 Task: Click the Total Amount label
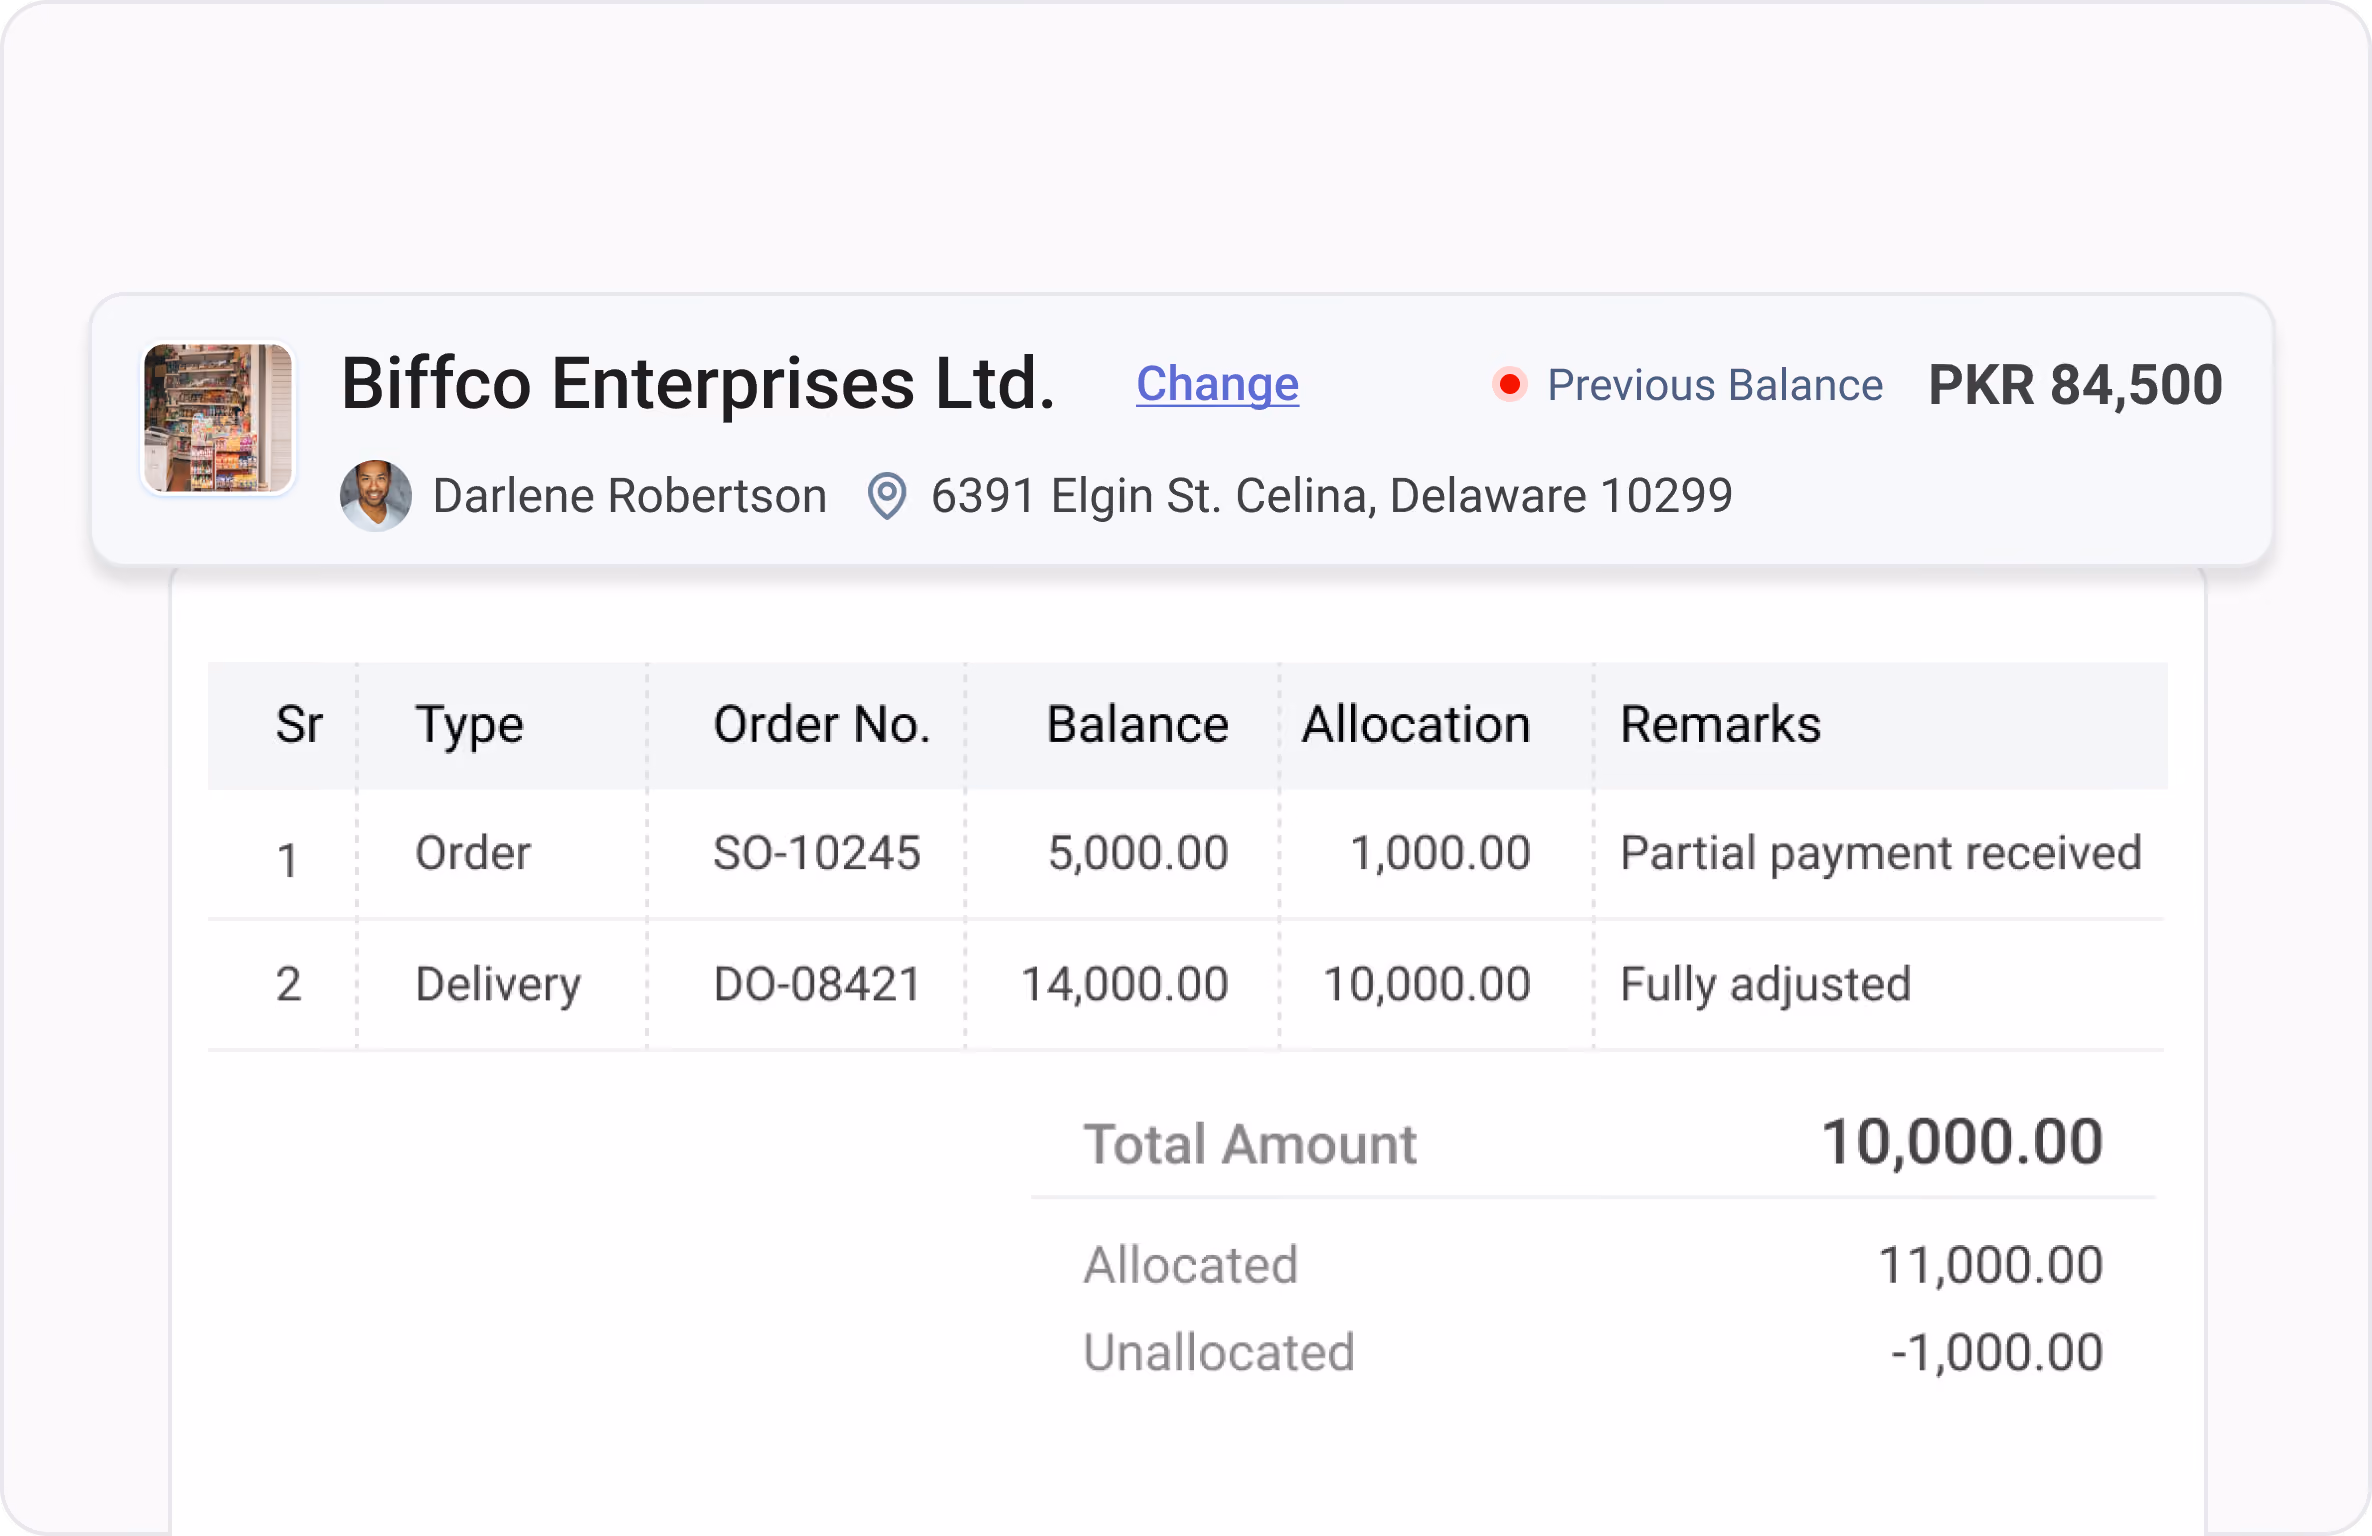click(1250, 1144)
